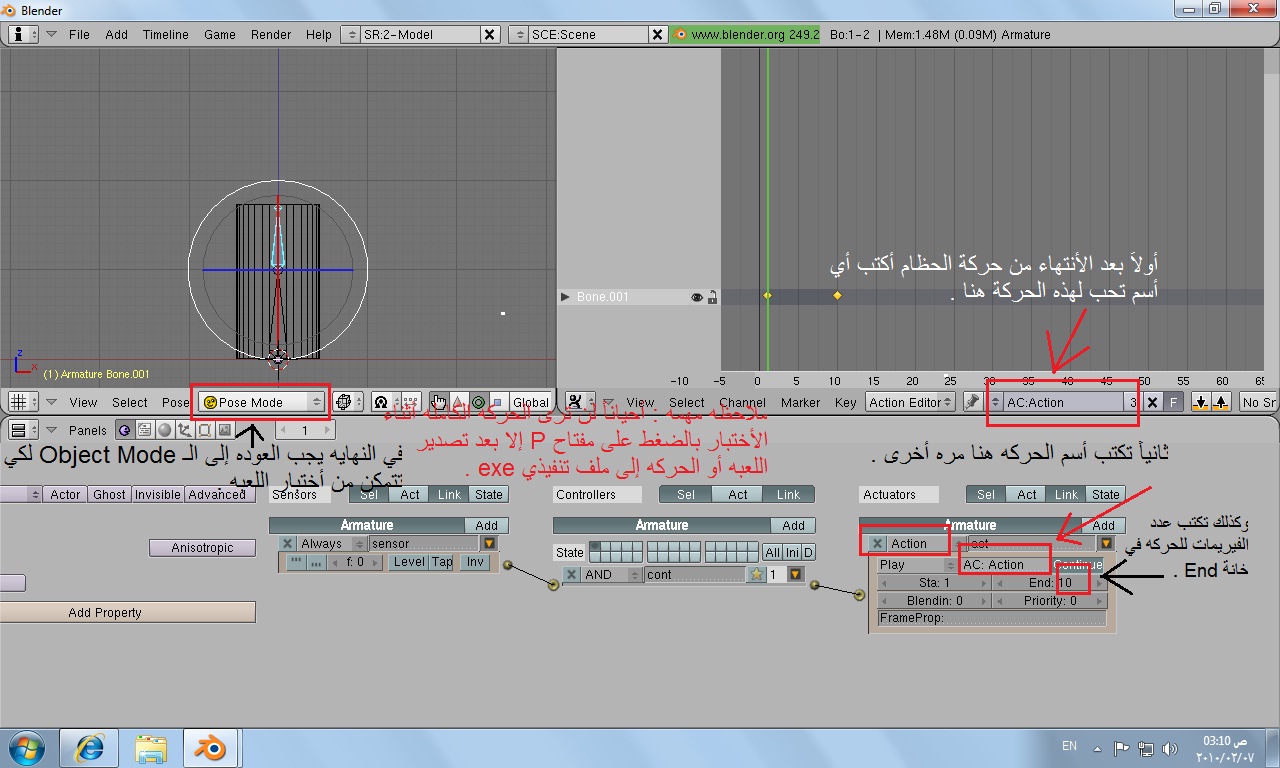The image size is (1280, 768).
Task: Expand the Bone.001 channel triangle
Action: (x=565, y=297)
